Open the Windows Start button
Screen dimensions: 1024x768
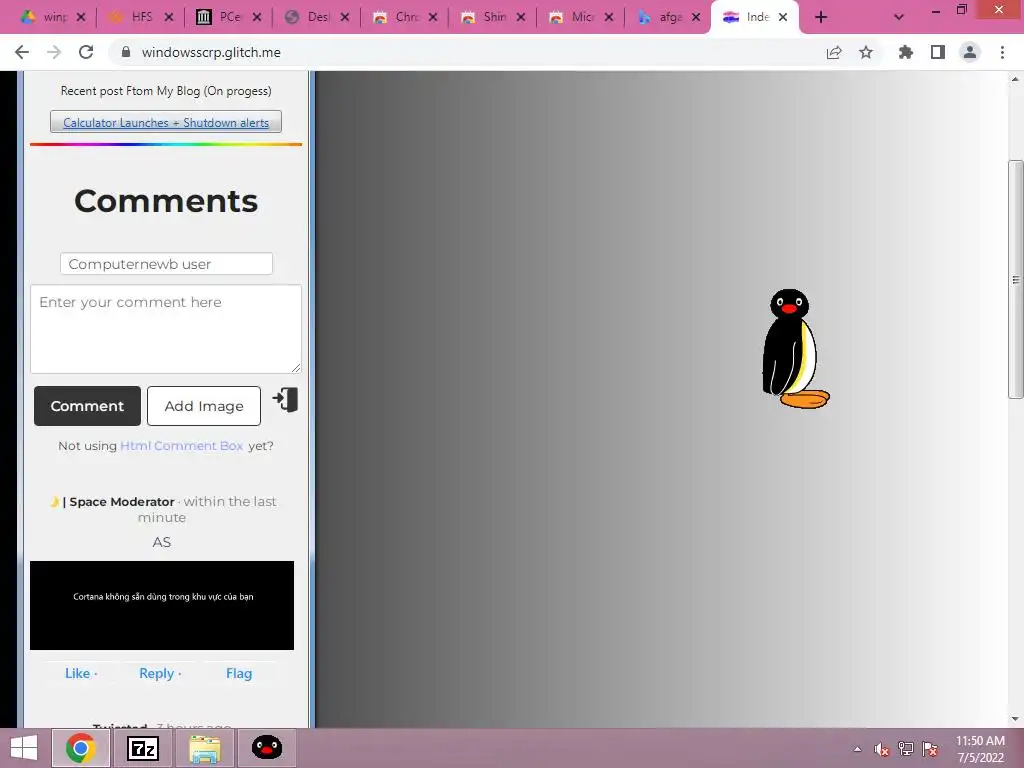(x=24, y=748)
